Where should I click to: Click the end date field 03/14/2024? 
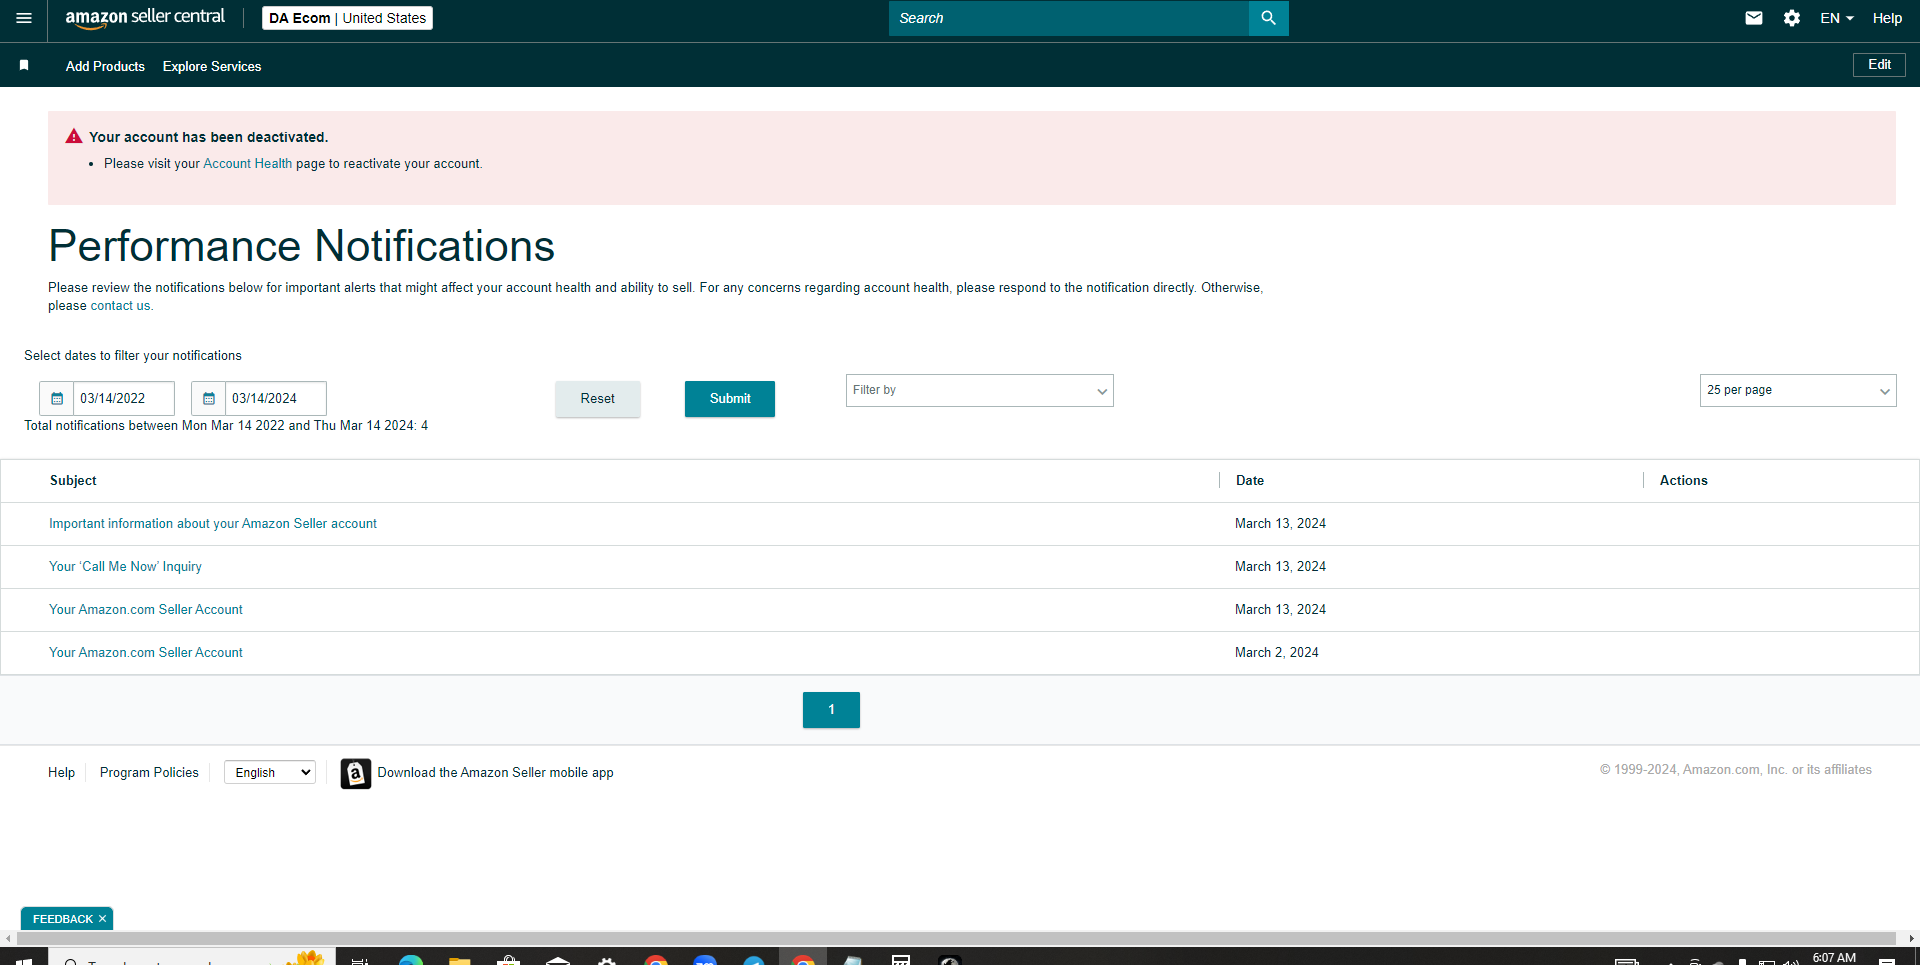[276, 398]
